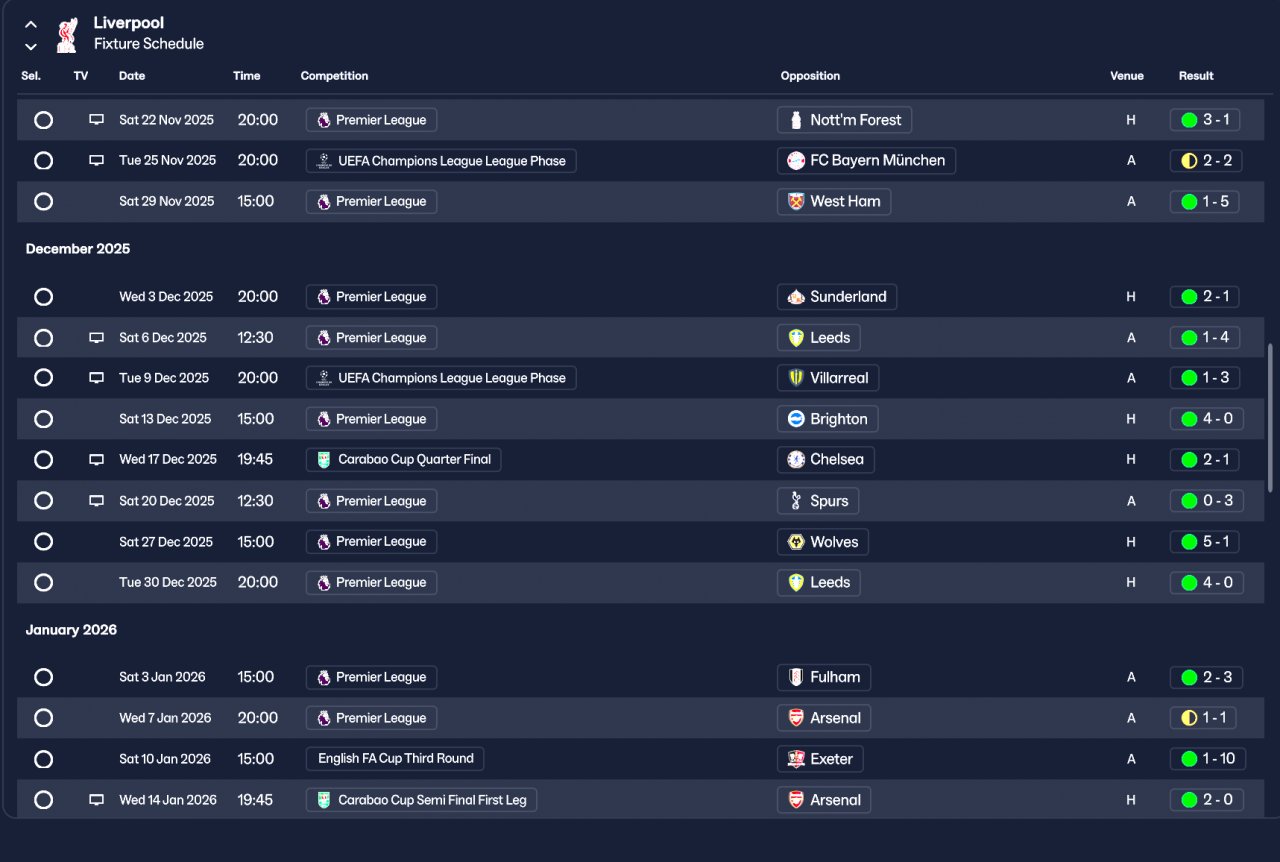Viewport: 1280px width, 862px height.
Task: View the 0 - 3 result against Spurs
Action: pos(1207,501)
